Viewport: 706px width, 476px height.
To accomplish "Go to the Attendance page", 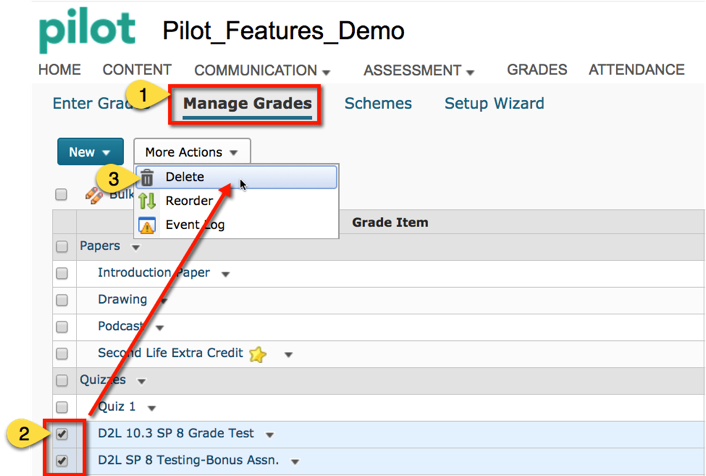I will click(x=636, y=70).
